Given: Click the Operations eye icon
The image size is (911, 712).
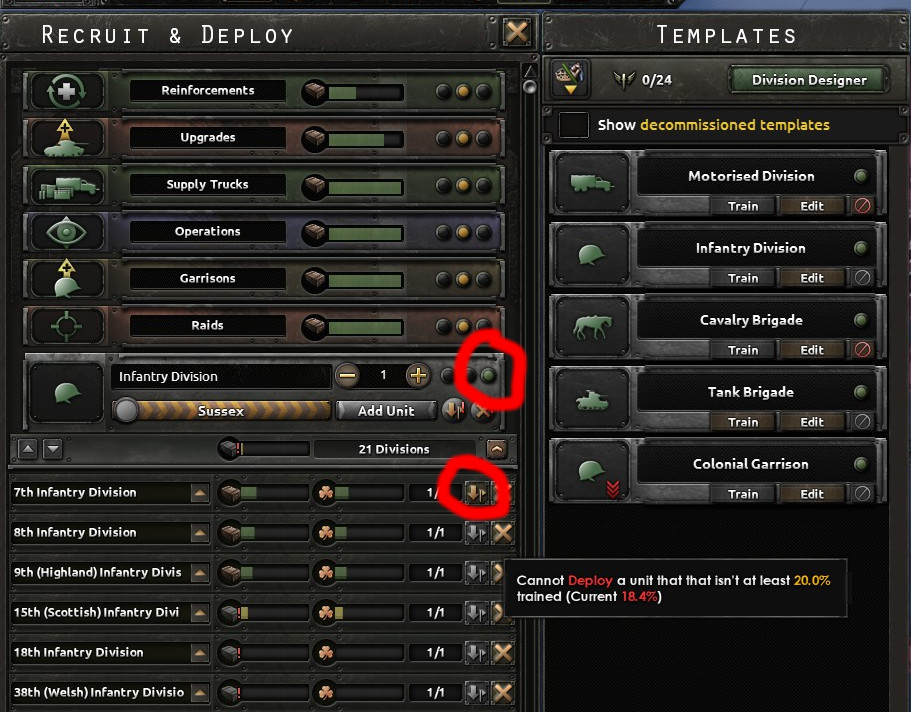Looking at the screenshot, I should (x=66, y=232).
